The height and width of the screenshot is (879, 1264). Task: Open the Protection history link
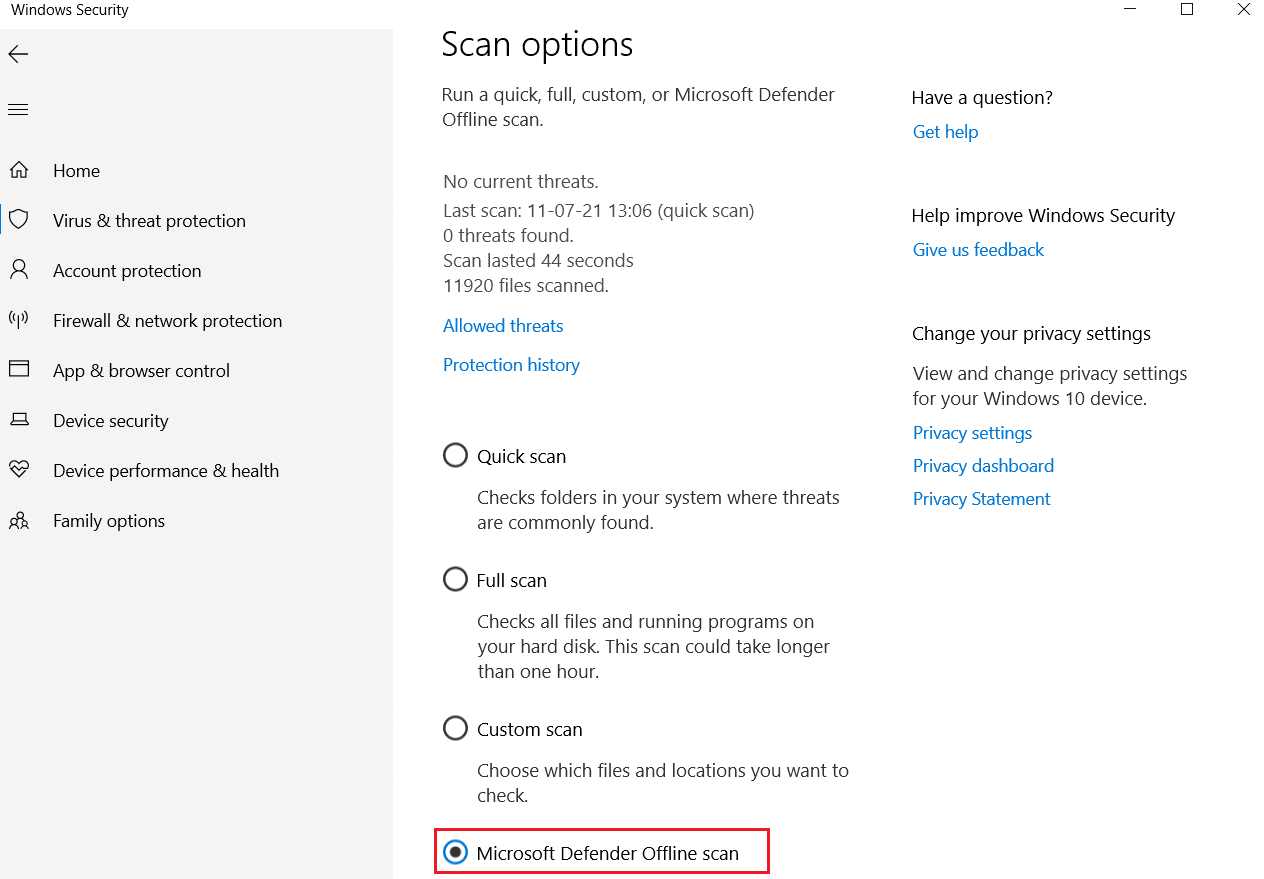511,364
